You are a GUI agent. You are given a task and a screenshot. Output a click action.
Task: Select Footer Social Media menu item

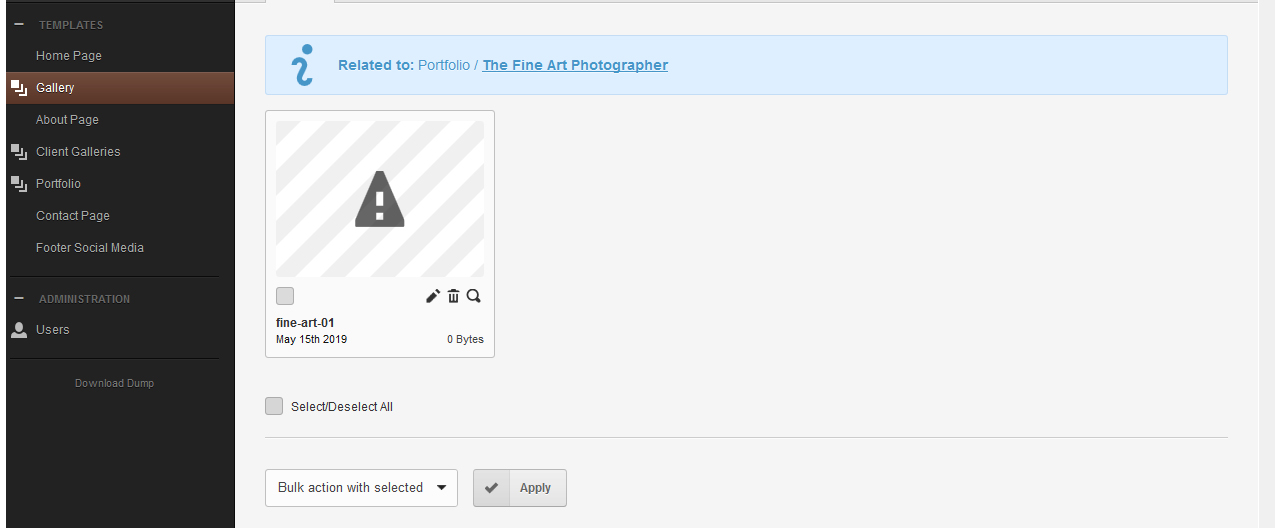[90, 248]
